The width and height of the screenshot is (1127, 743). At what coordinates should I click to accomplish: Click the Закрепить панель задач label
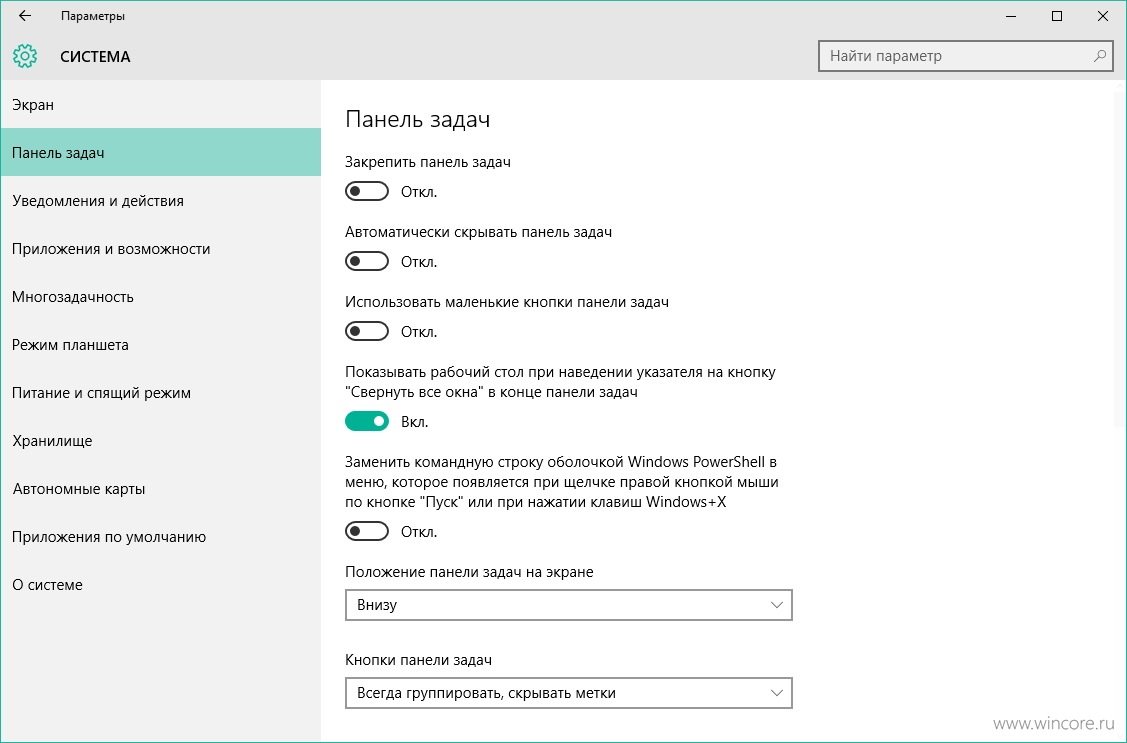tap(428, 162)
